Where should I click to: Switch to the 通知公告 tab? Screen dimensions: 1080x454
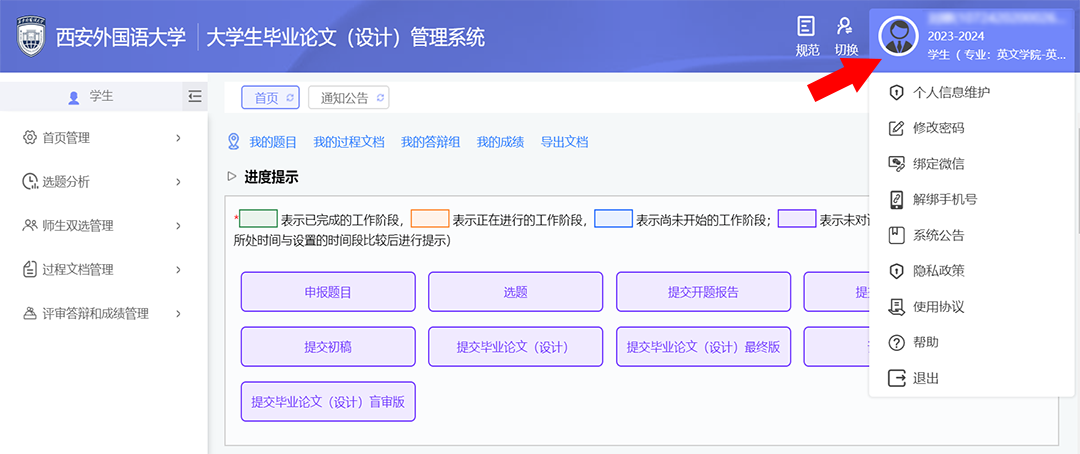coord(344,98)
